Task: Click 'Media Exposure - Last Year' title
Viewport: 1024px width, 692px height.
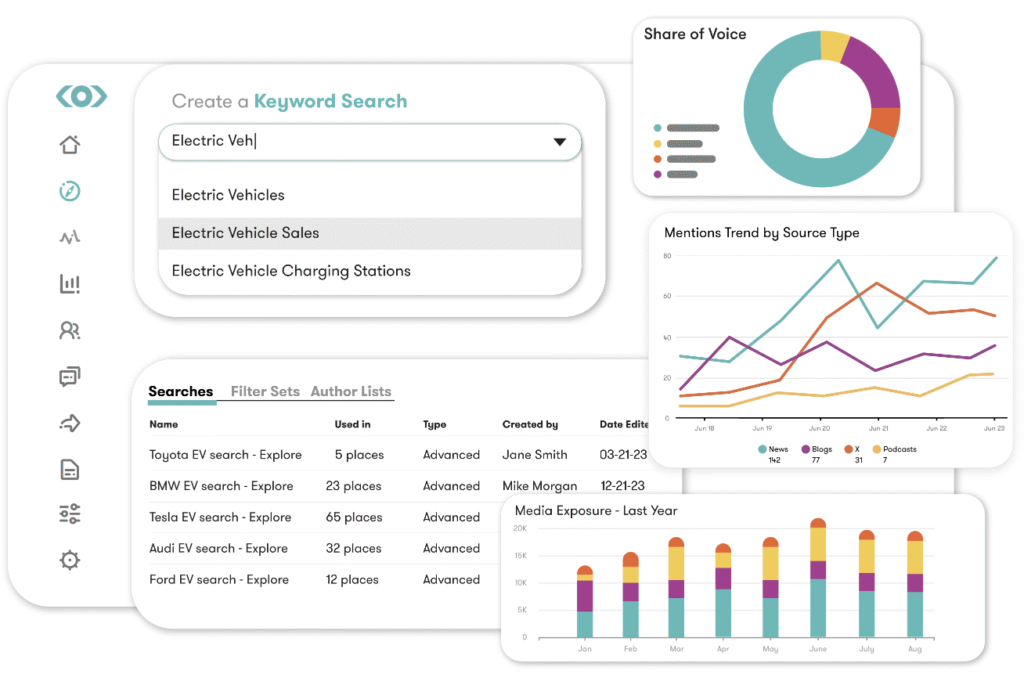Action: [596, 511]
